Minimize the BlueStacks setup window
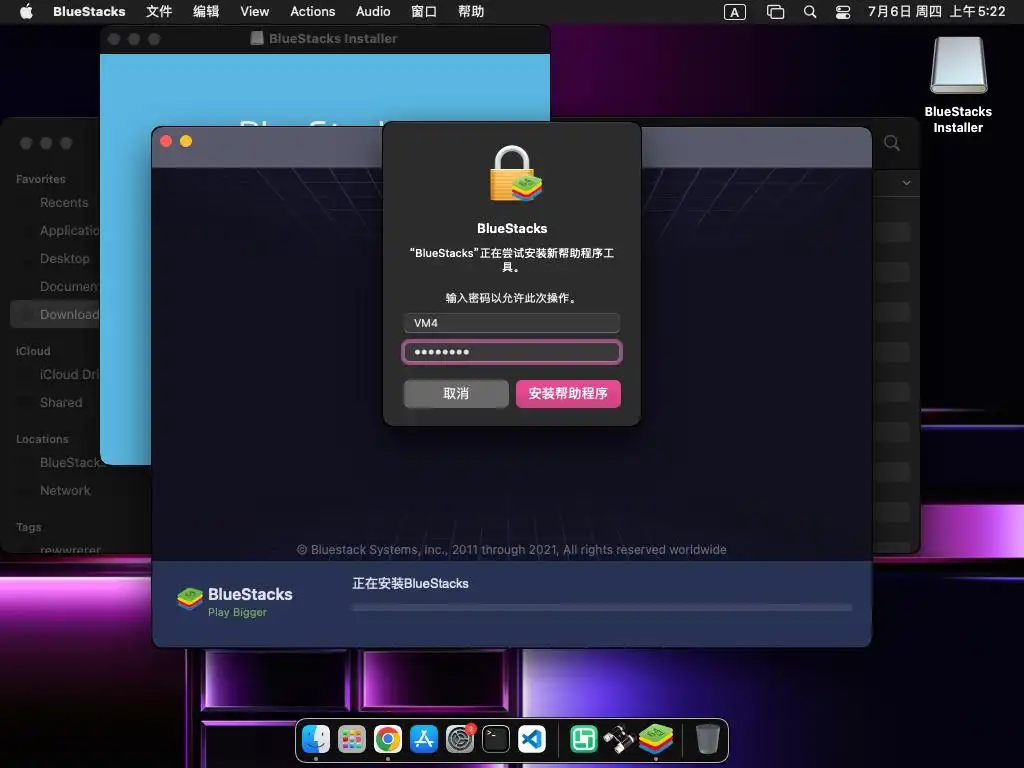The image size is (1024, 768). point(186,141)
